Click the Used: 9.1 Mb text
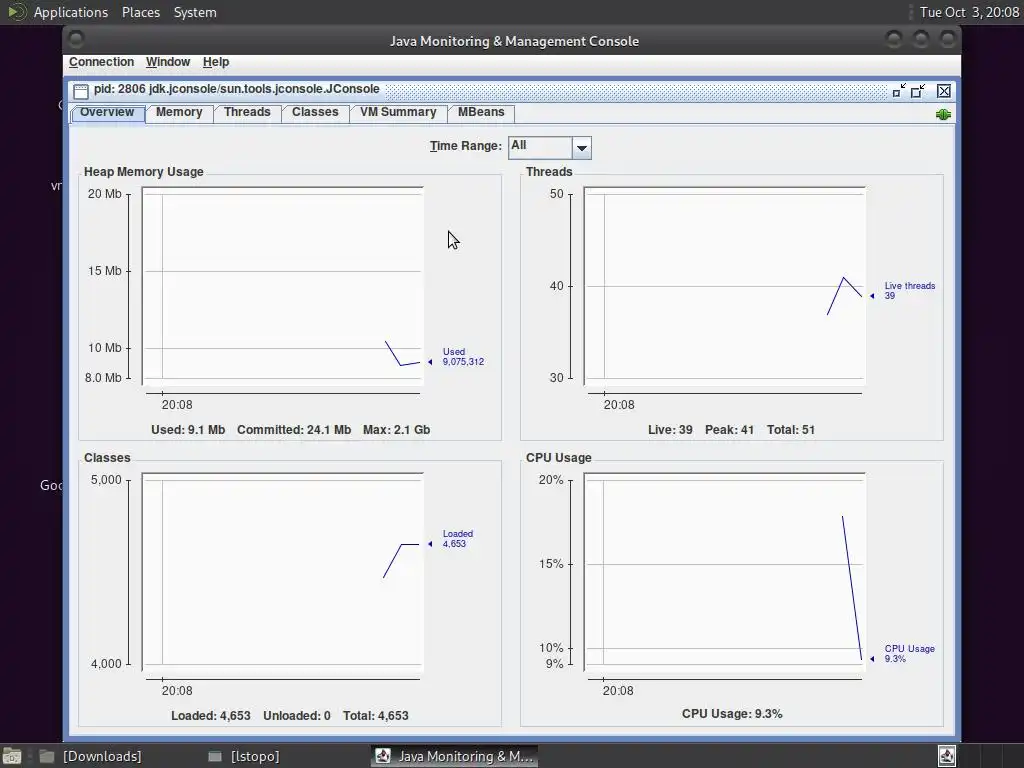The height and width of the screenshot is (768, 1024). point(188,430)
